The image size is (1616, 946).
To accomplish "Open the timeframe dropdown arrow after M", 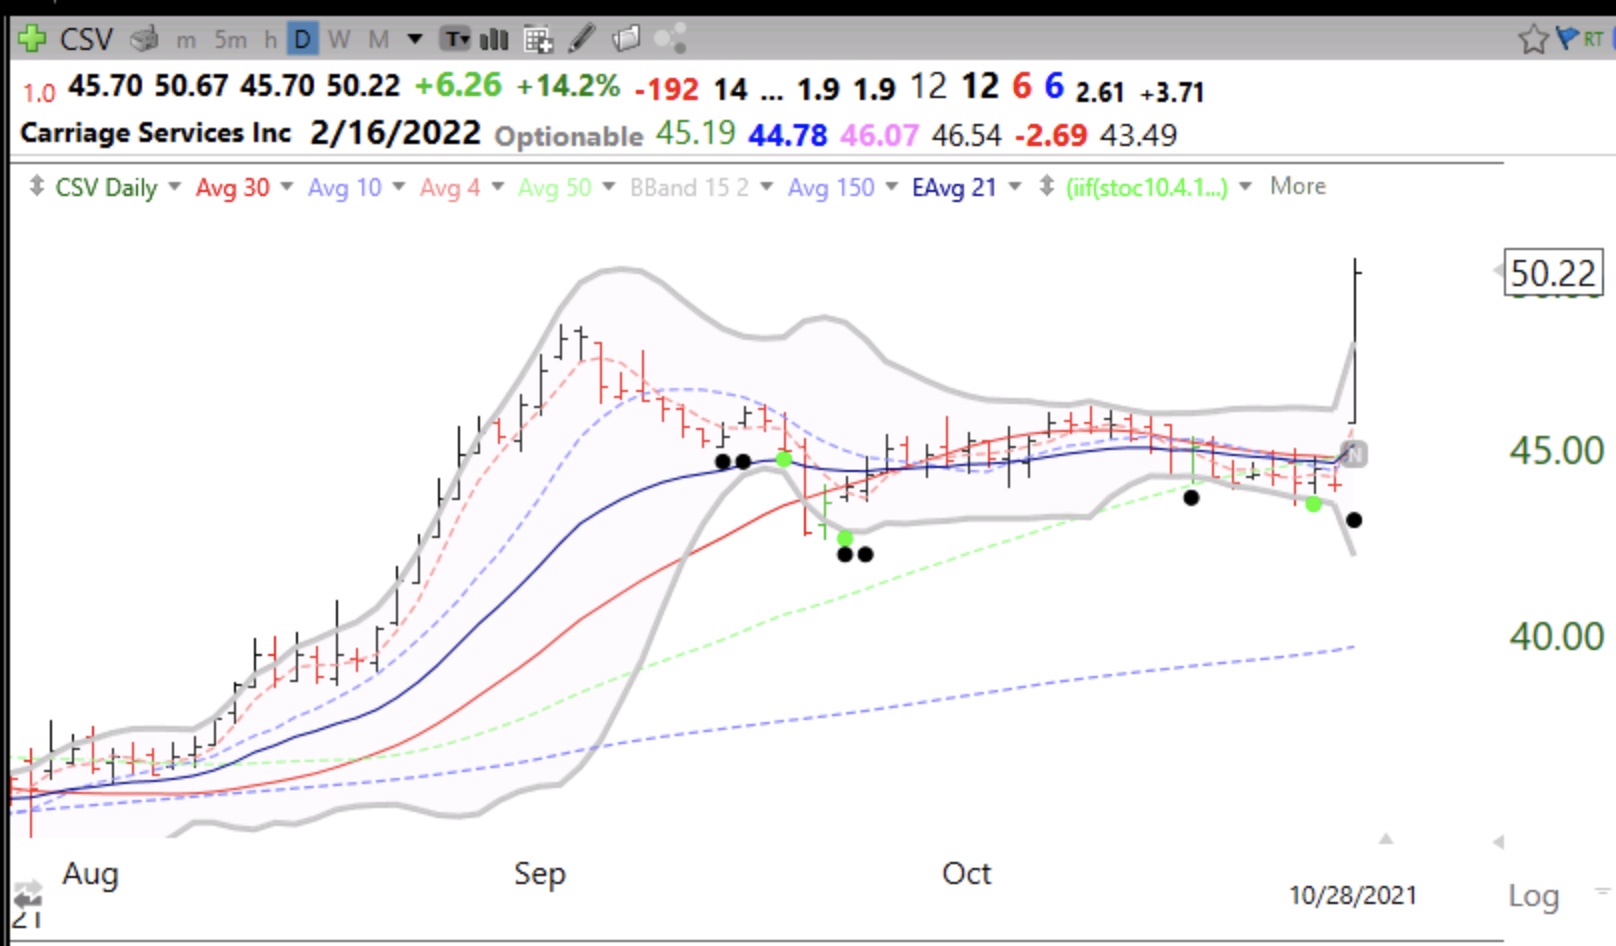I will coord(415,39).
